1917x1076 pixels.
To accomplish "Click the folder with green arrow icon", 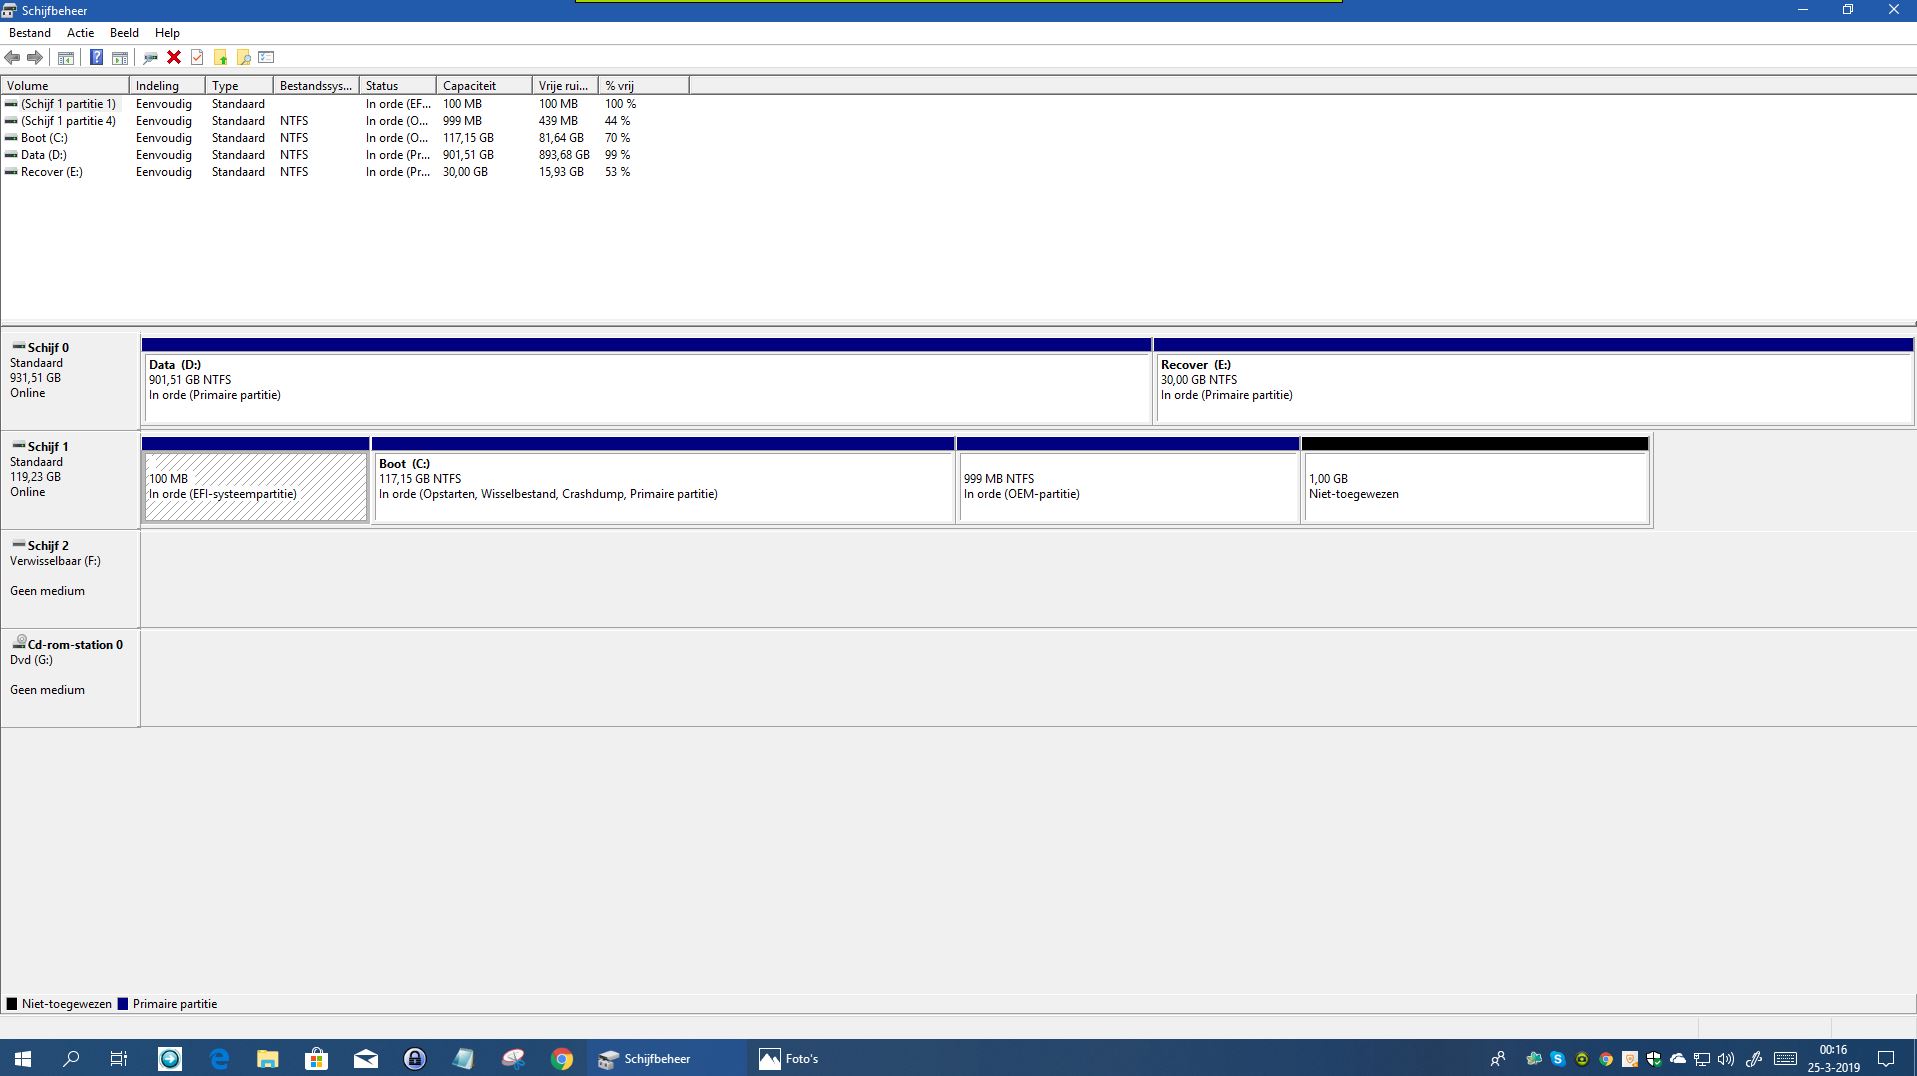I will [x=220, y=57].
